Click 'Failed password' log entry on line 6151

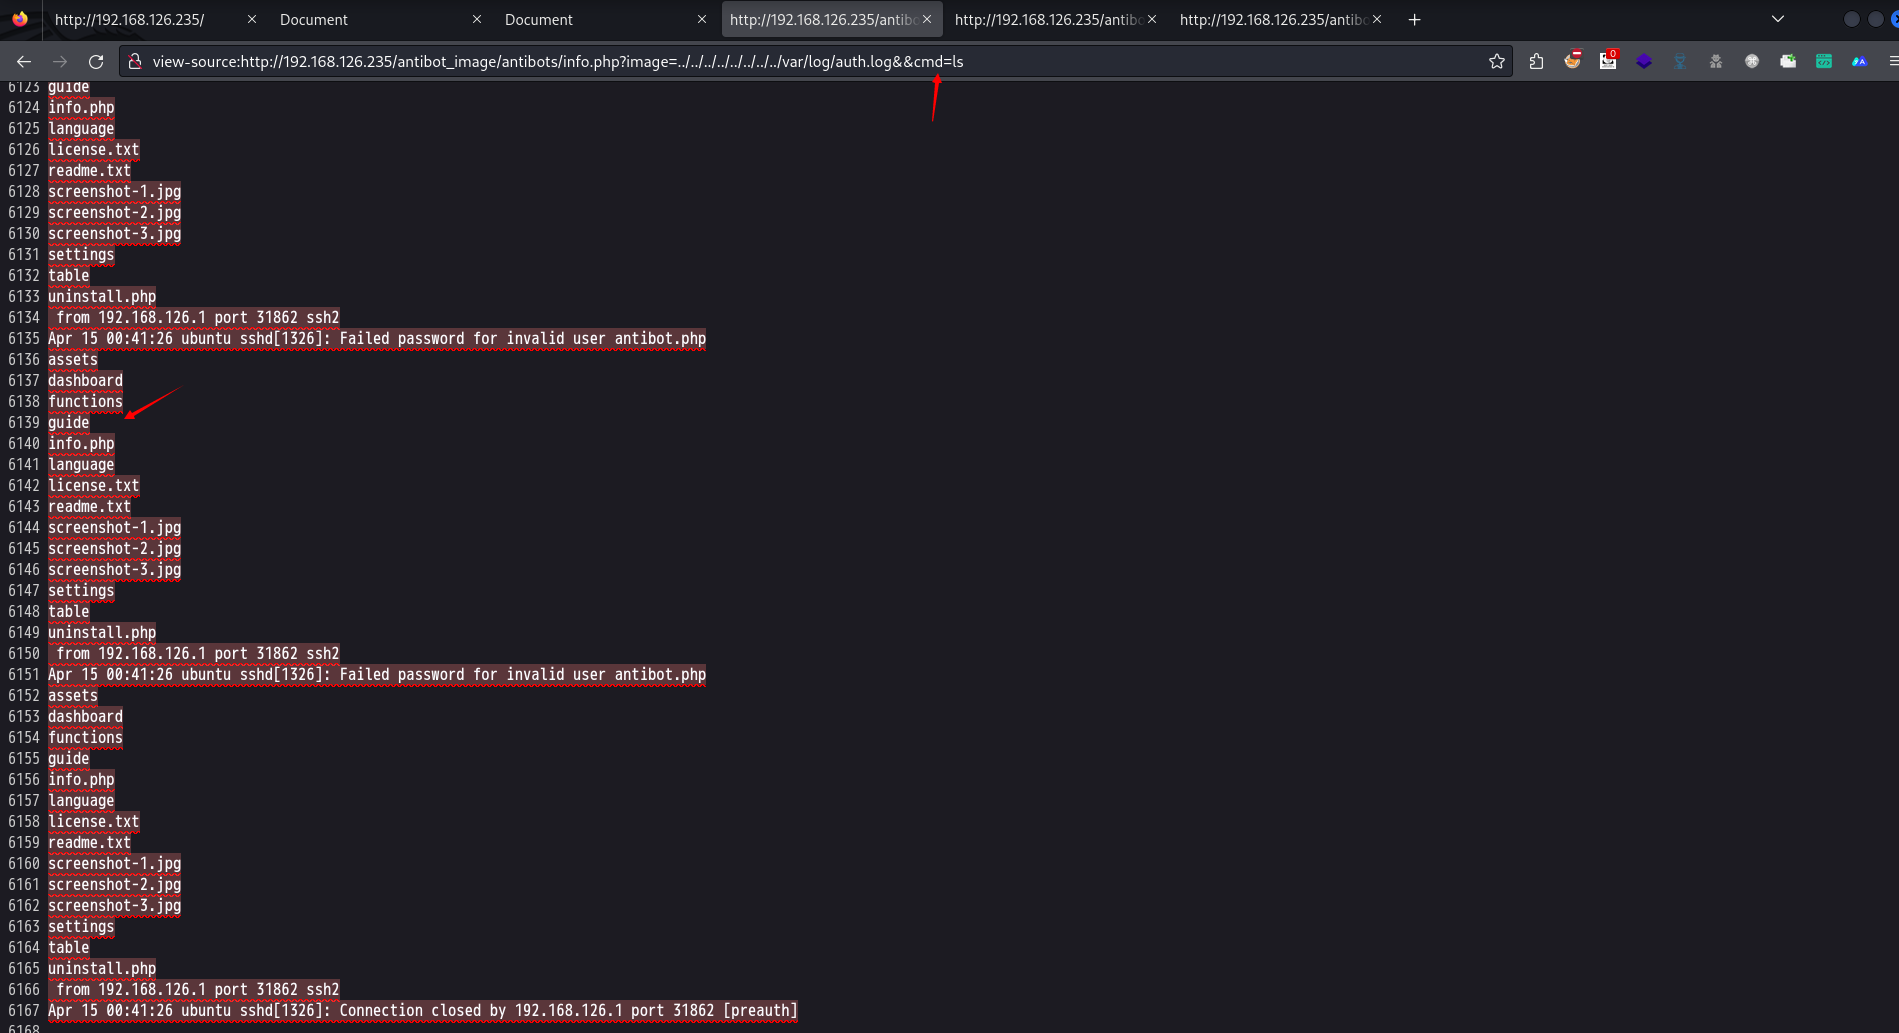[x=377, y=674]
